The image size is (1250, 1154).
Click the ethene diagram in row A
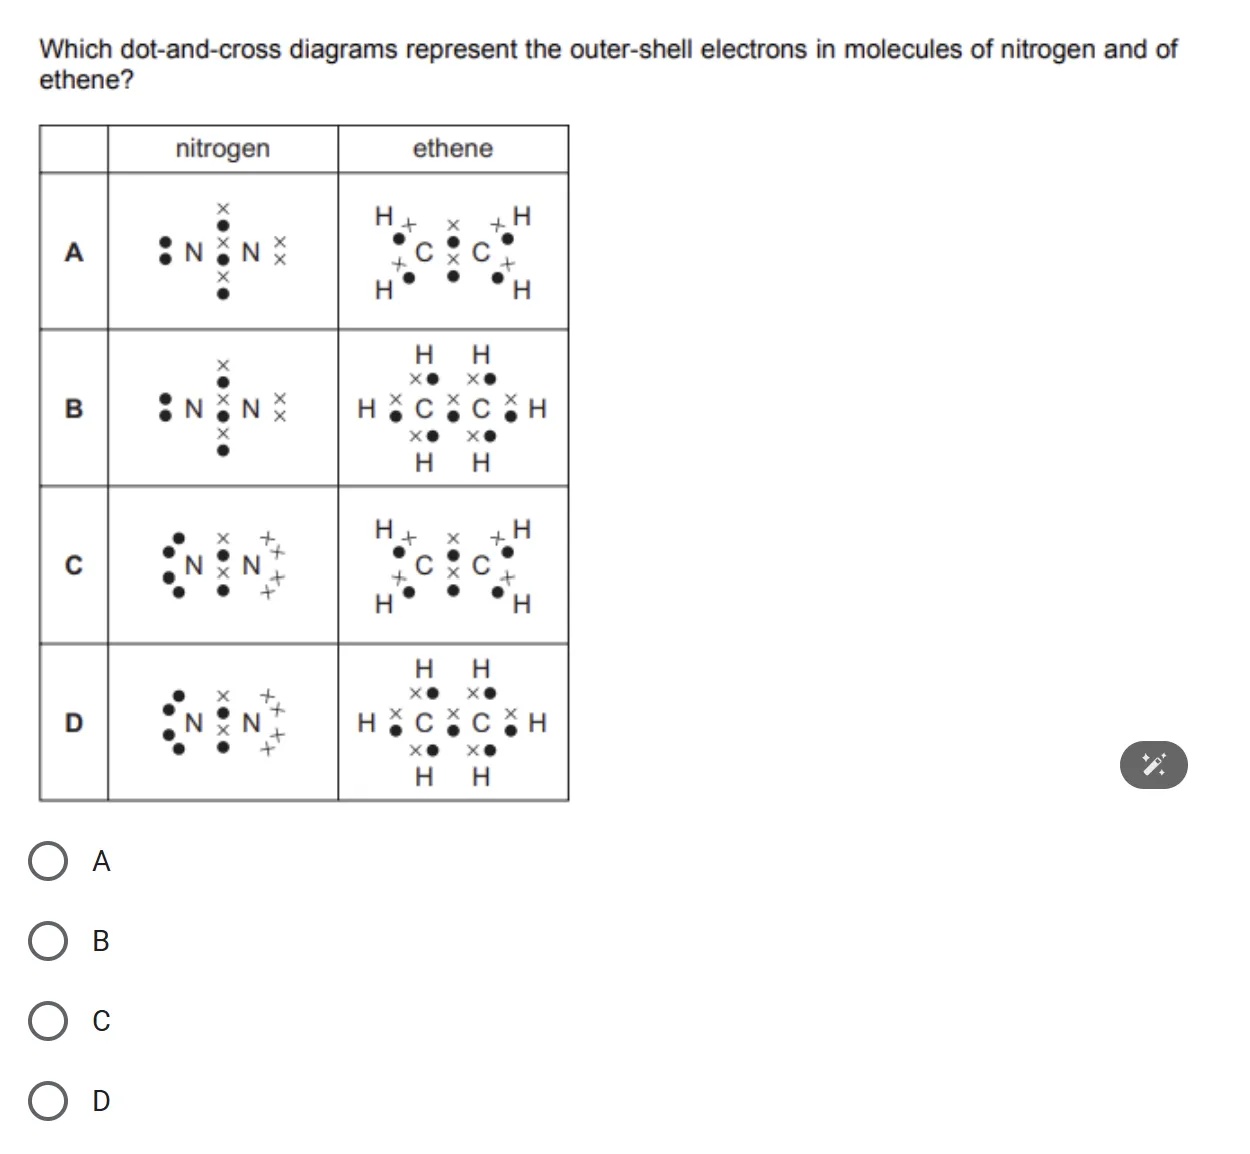point(451,252)
